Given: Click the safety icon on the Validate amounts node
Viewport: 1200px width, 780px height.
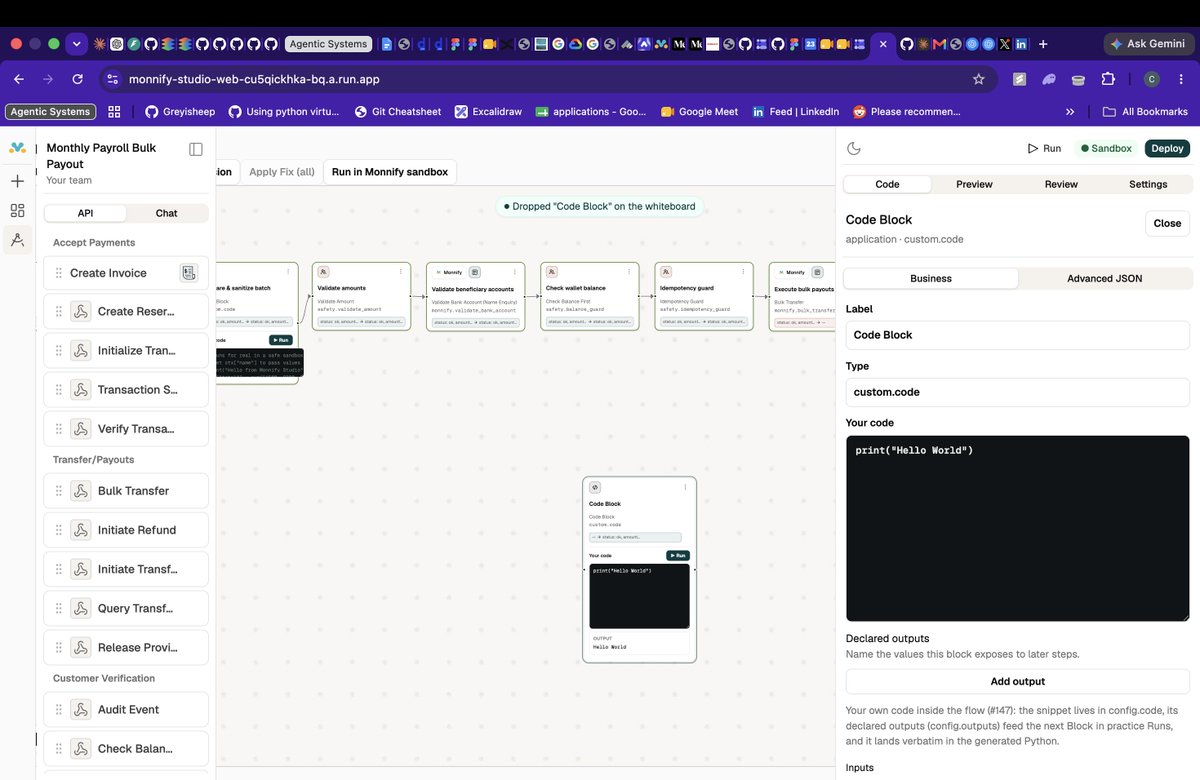Looking at the screenshot, I should coord(323,271).
